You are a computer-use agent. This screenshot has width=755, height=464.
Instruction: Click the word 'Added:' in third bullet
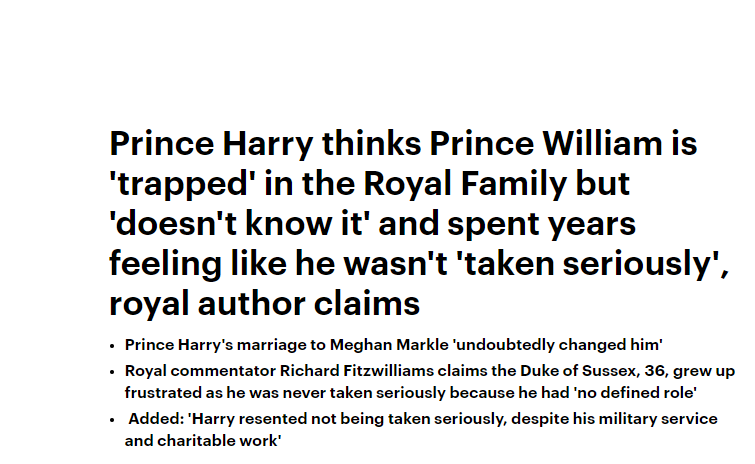coord(156,419)
